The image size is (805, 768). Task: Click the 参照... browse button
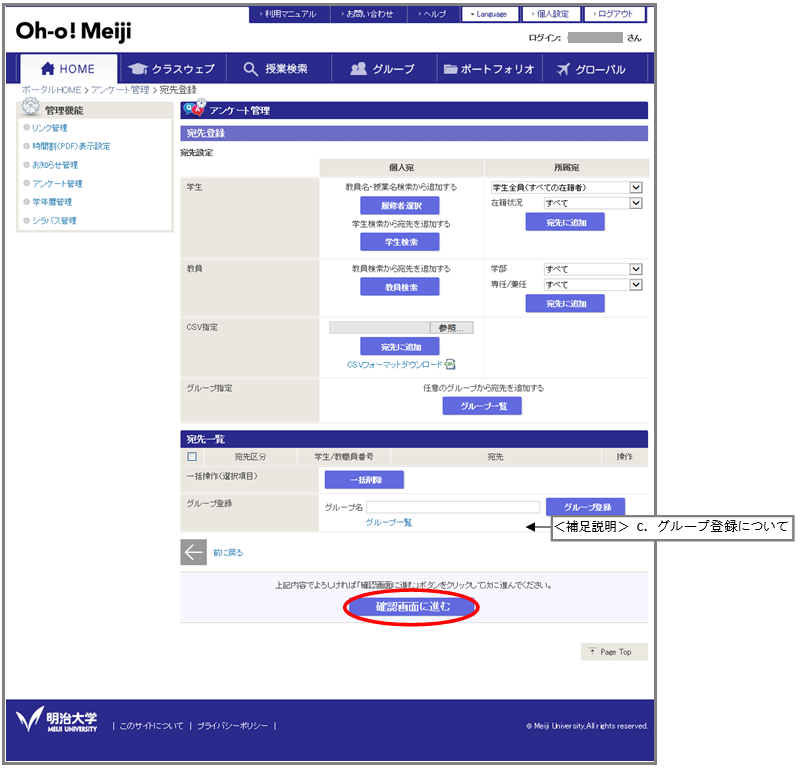click(x=451, y=328)
